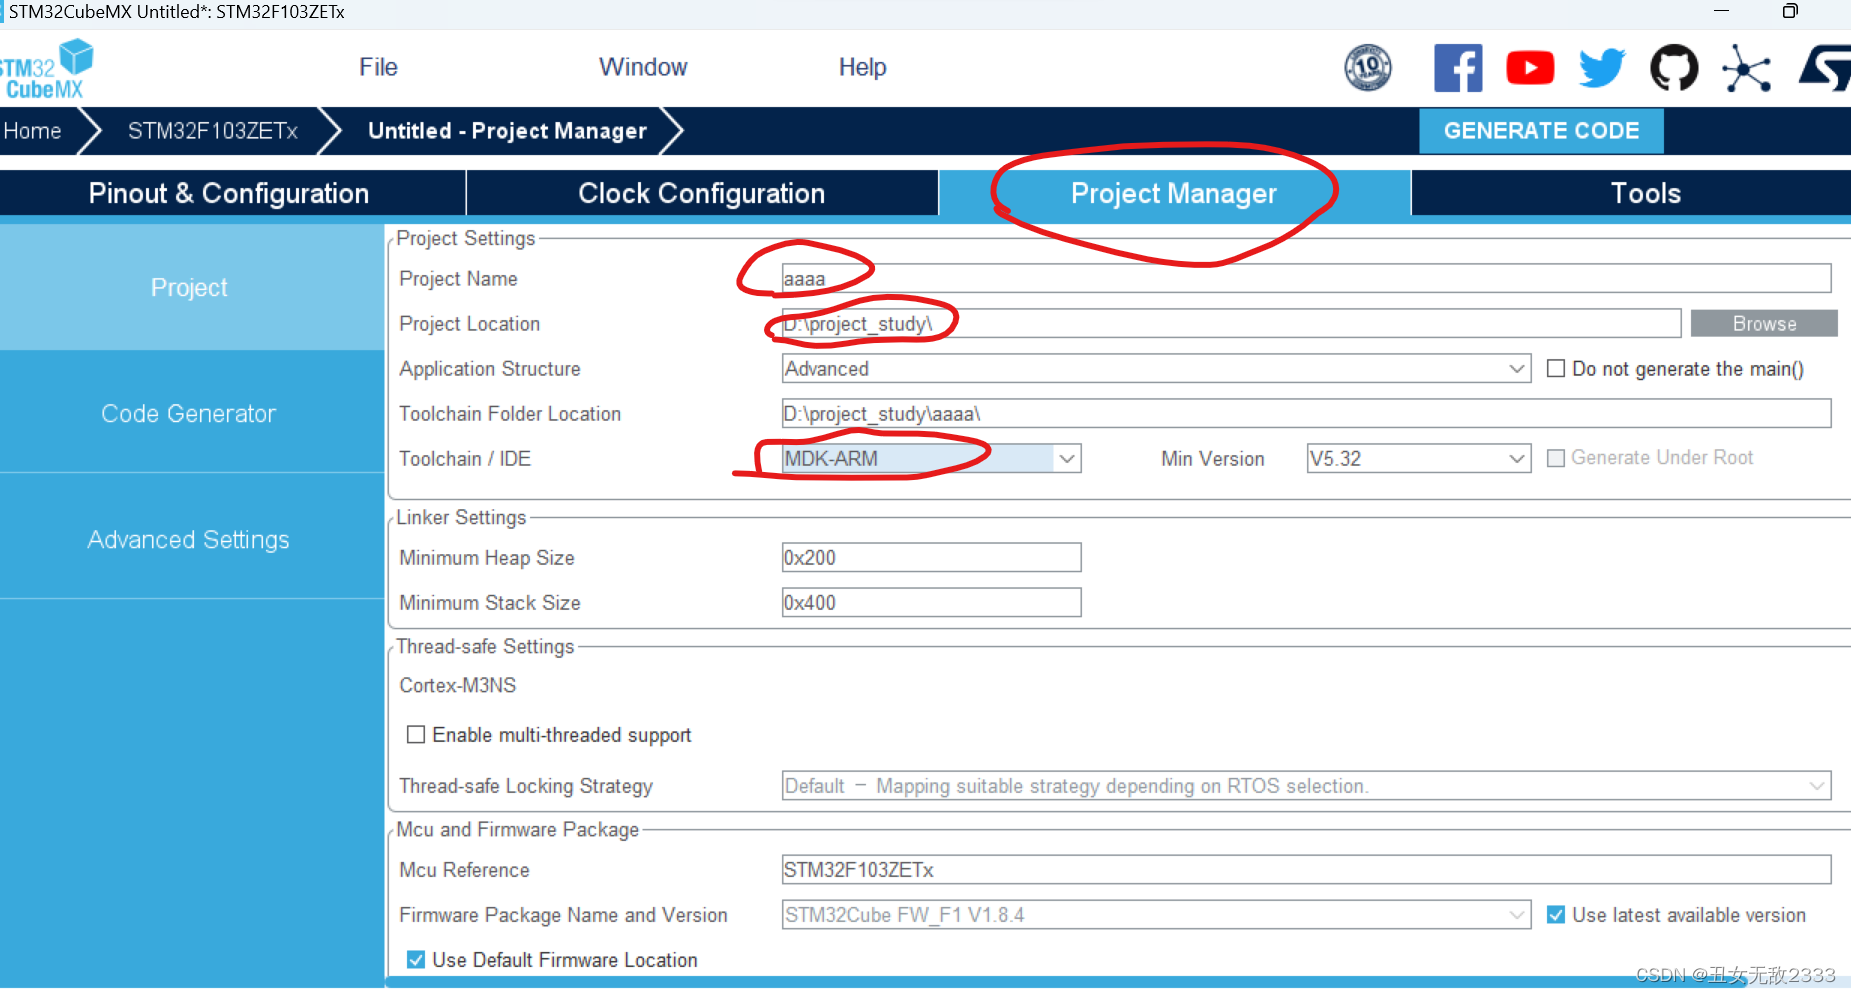Open the YouTube channel icon
Image resolution: width=1851 pixels, height=994 pixels.
(1530, 68)
